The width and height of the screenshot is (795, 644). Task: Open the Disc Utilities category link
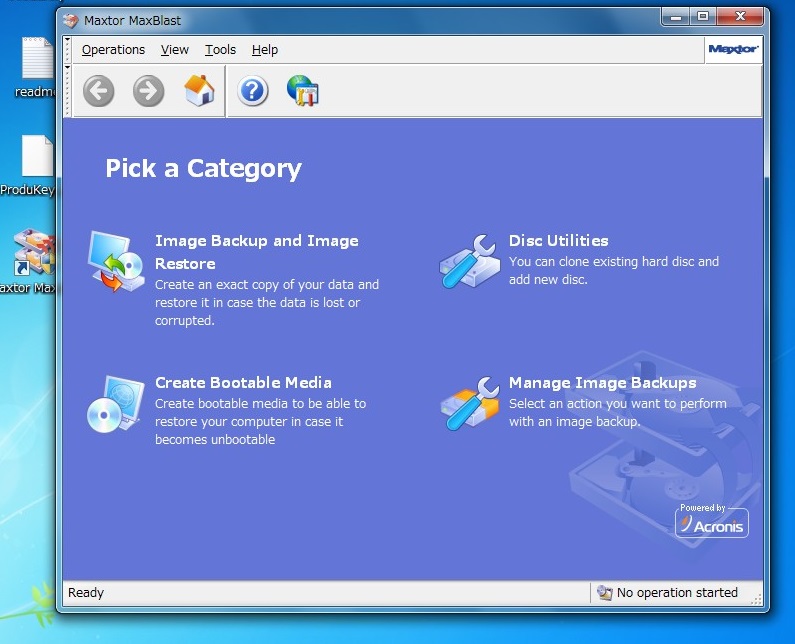pos(558,240)
